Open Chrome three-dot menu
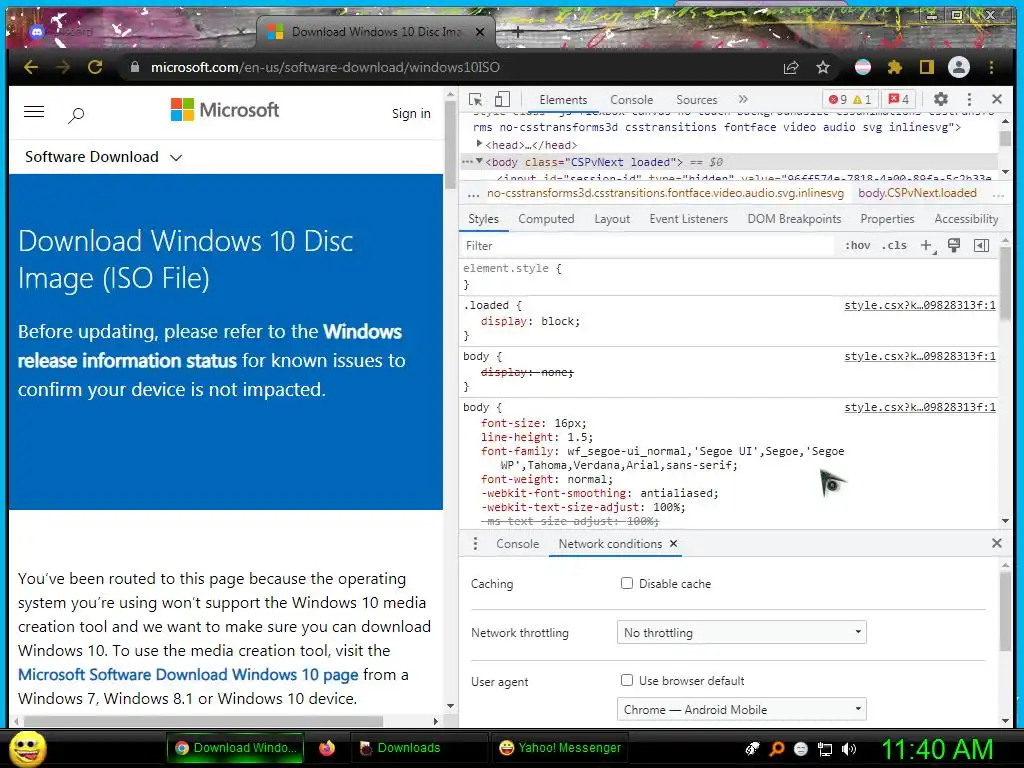Screen dimensions: 1024x768 (991, 67)
